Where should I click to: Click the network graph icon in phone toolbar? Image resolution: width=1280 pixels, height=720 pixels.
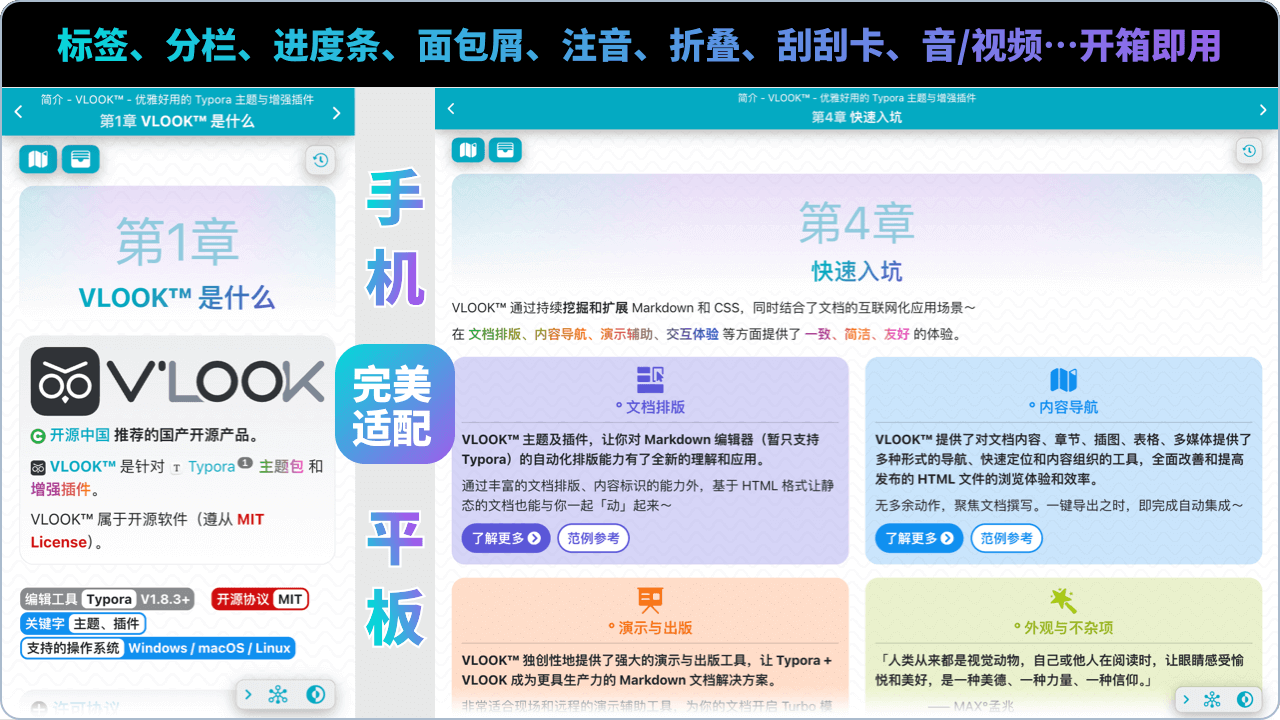278,695
